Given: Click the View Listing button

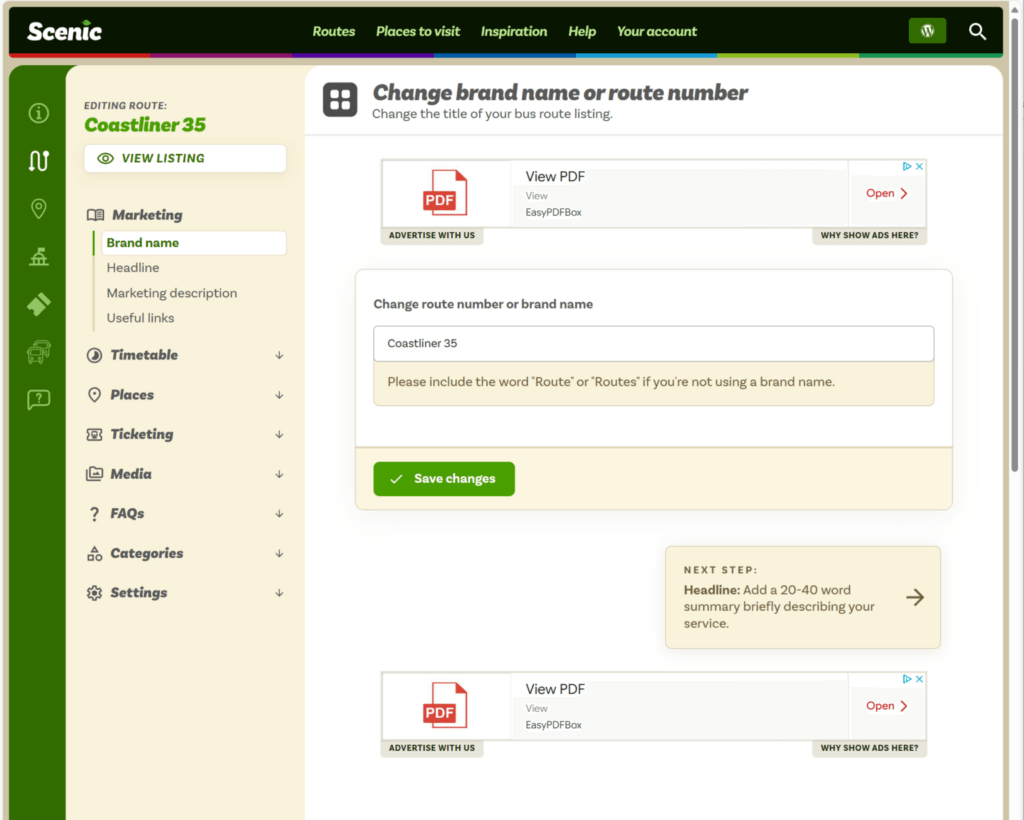Looking at the screenshot, I should 185,158.
